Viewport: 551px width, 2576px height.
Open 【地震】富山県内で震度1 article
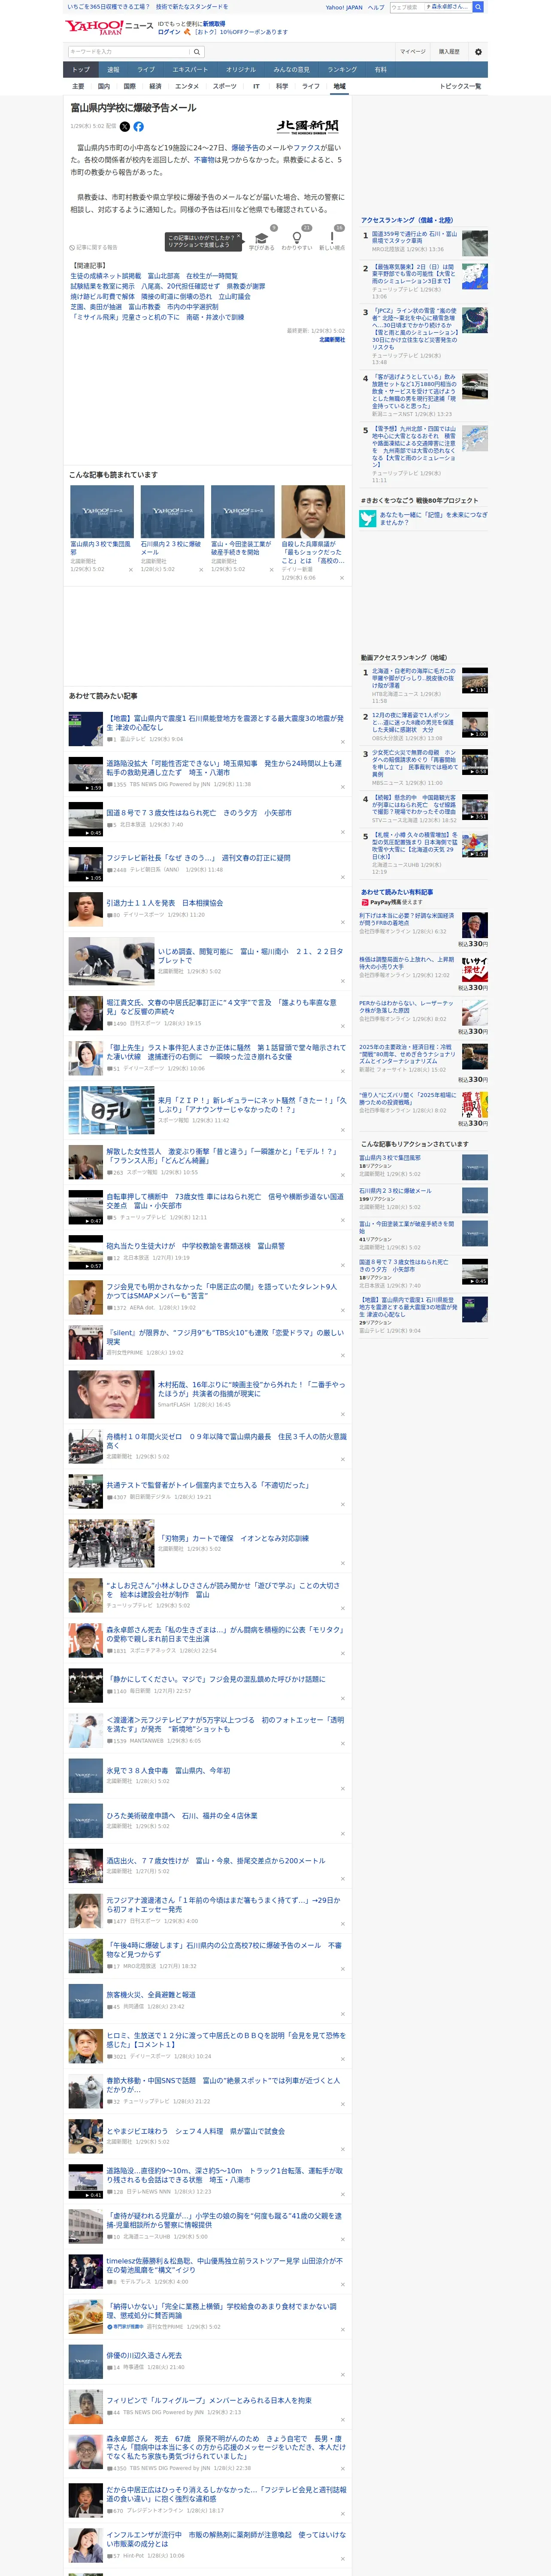[x=225, y=723]
